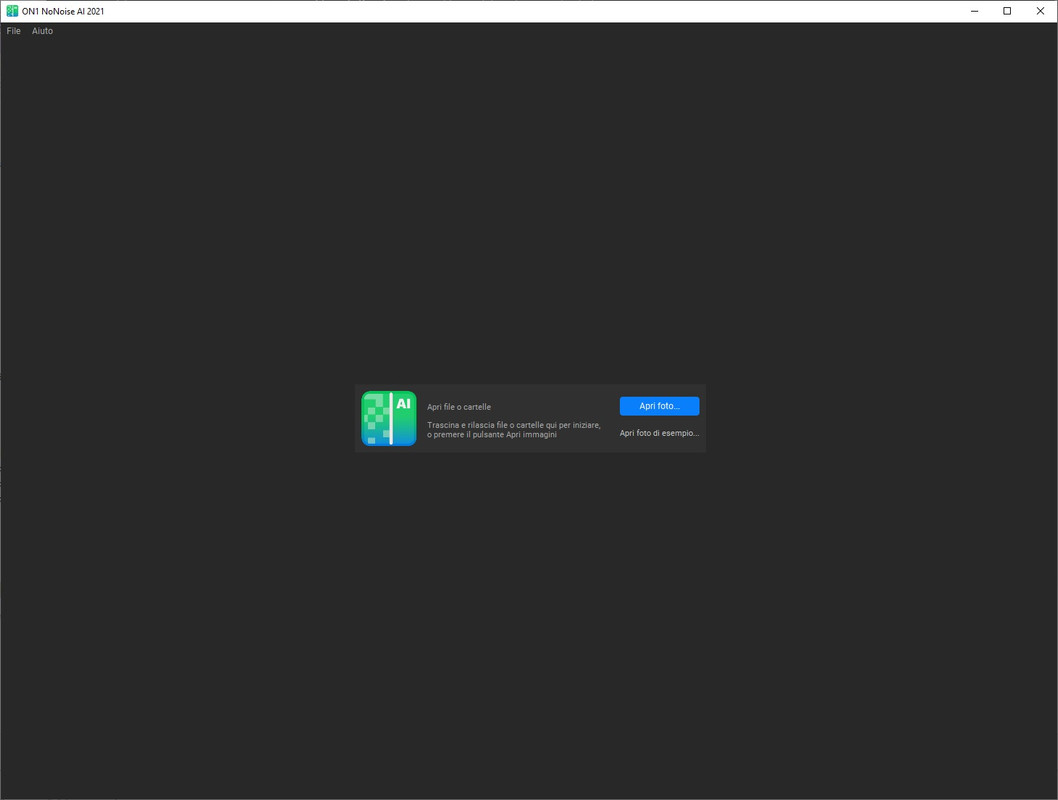Maximize the ON1 NoNoise window
The width and height of the screenshot is (1058, 800).
coord(1007,11)
